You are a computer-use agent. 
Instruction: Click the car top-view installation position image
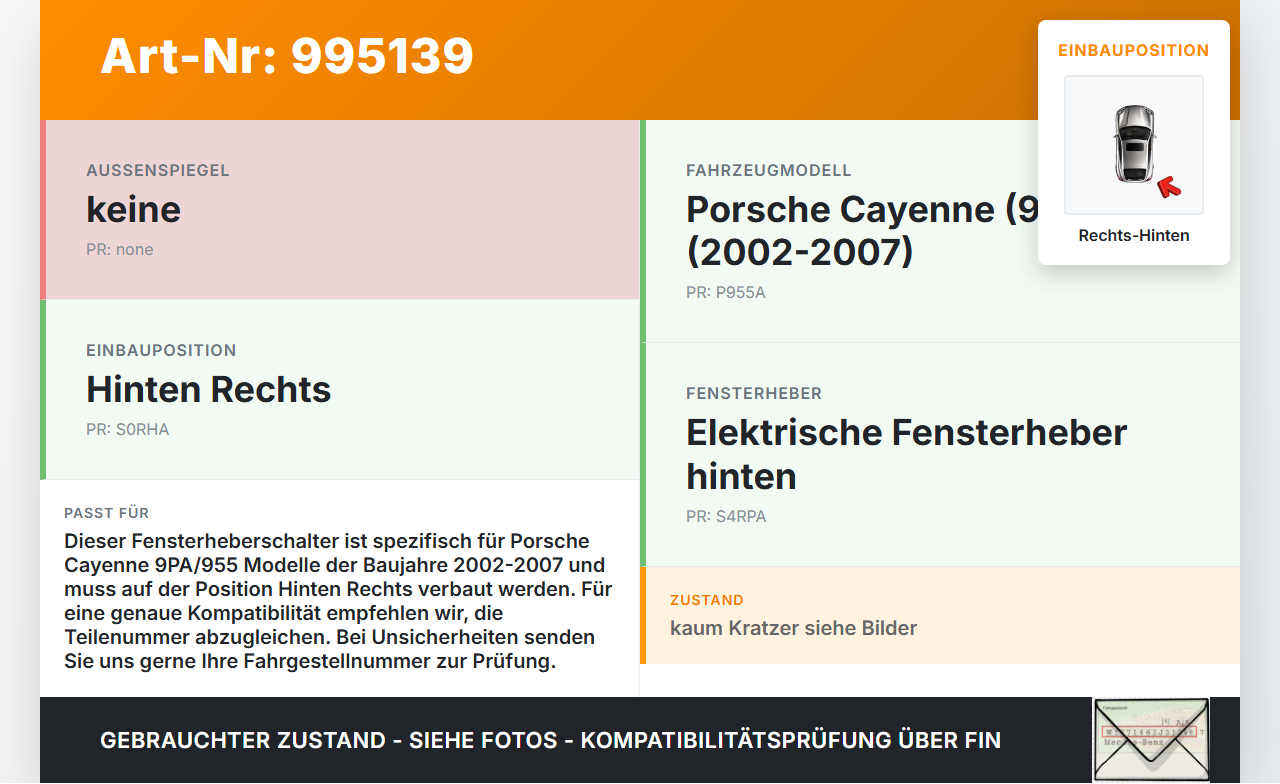pyautogui.click(x=1134, y=145)
